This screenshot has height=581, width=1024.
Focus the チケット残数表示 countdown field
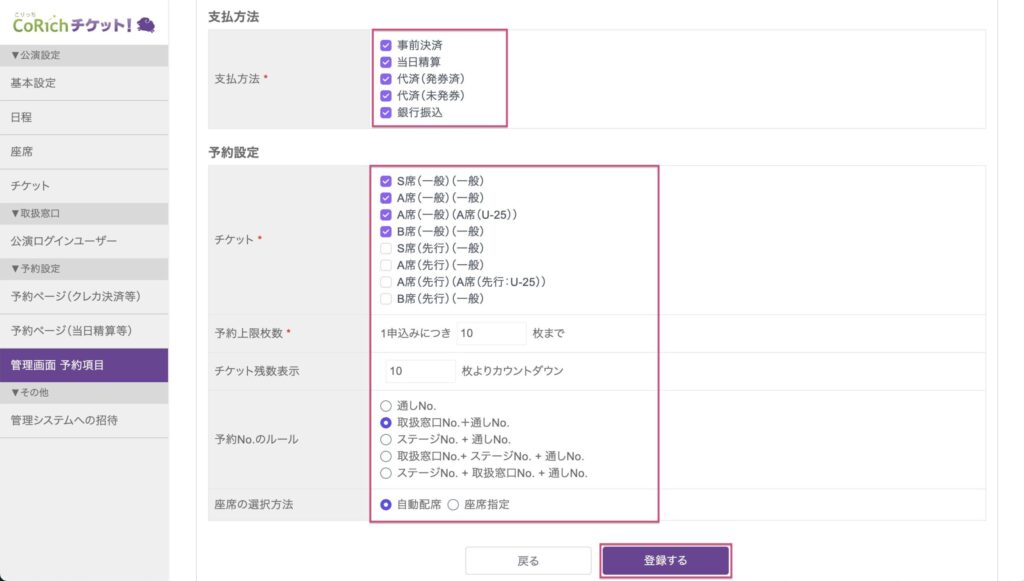420,371
